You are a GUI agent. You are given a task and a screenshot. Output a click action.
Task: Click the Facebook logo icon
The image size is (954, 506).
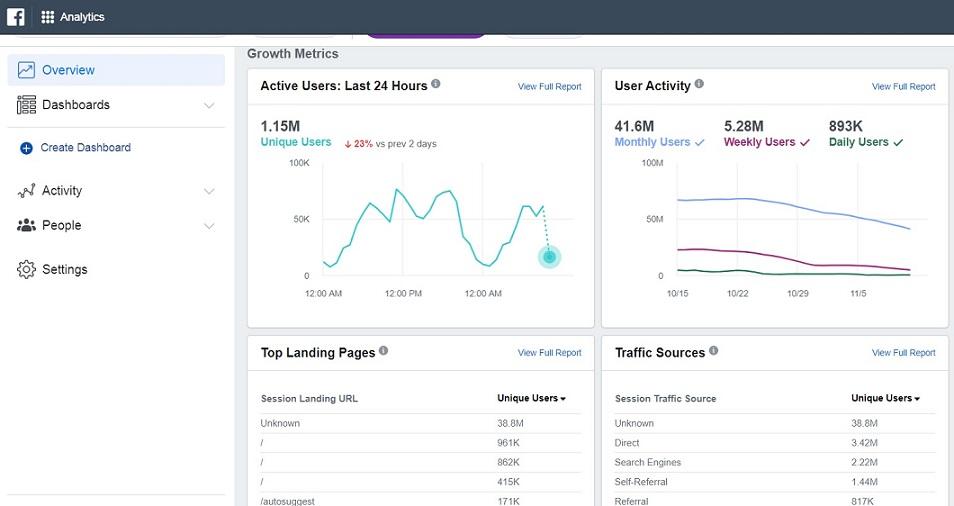tap(16, 16)
